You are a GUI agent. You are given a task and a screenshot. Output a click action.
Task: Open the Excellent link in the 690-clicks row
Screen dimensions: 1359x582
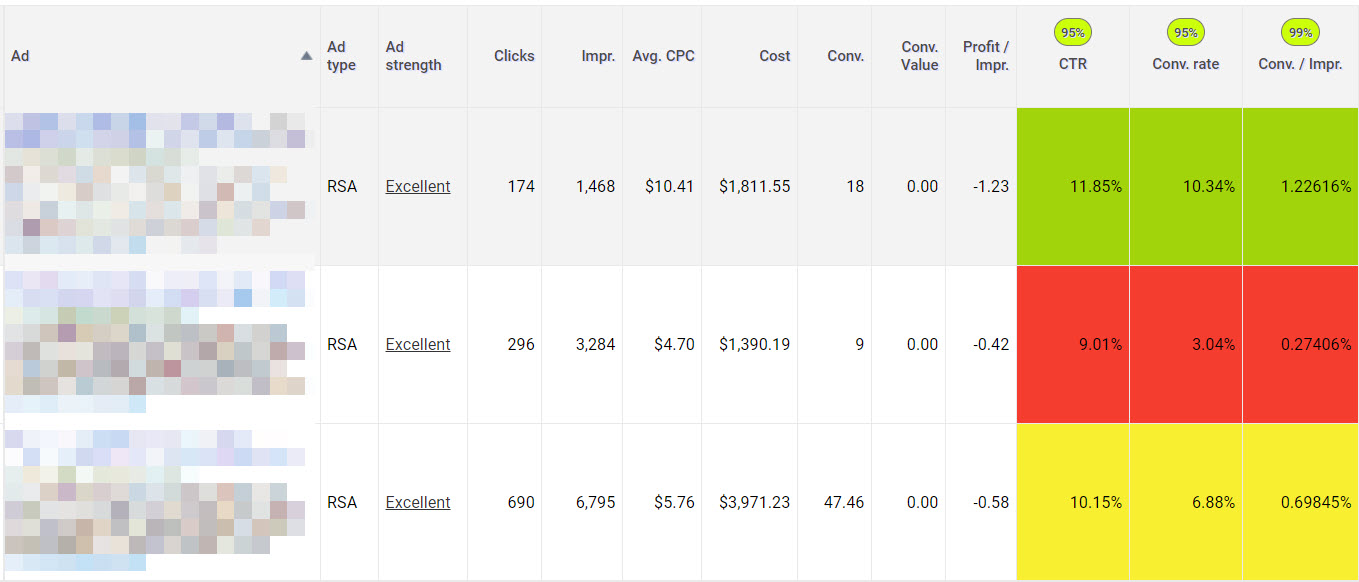pos(418,502)
